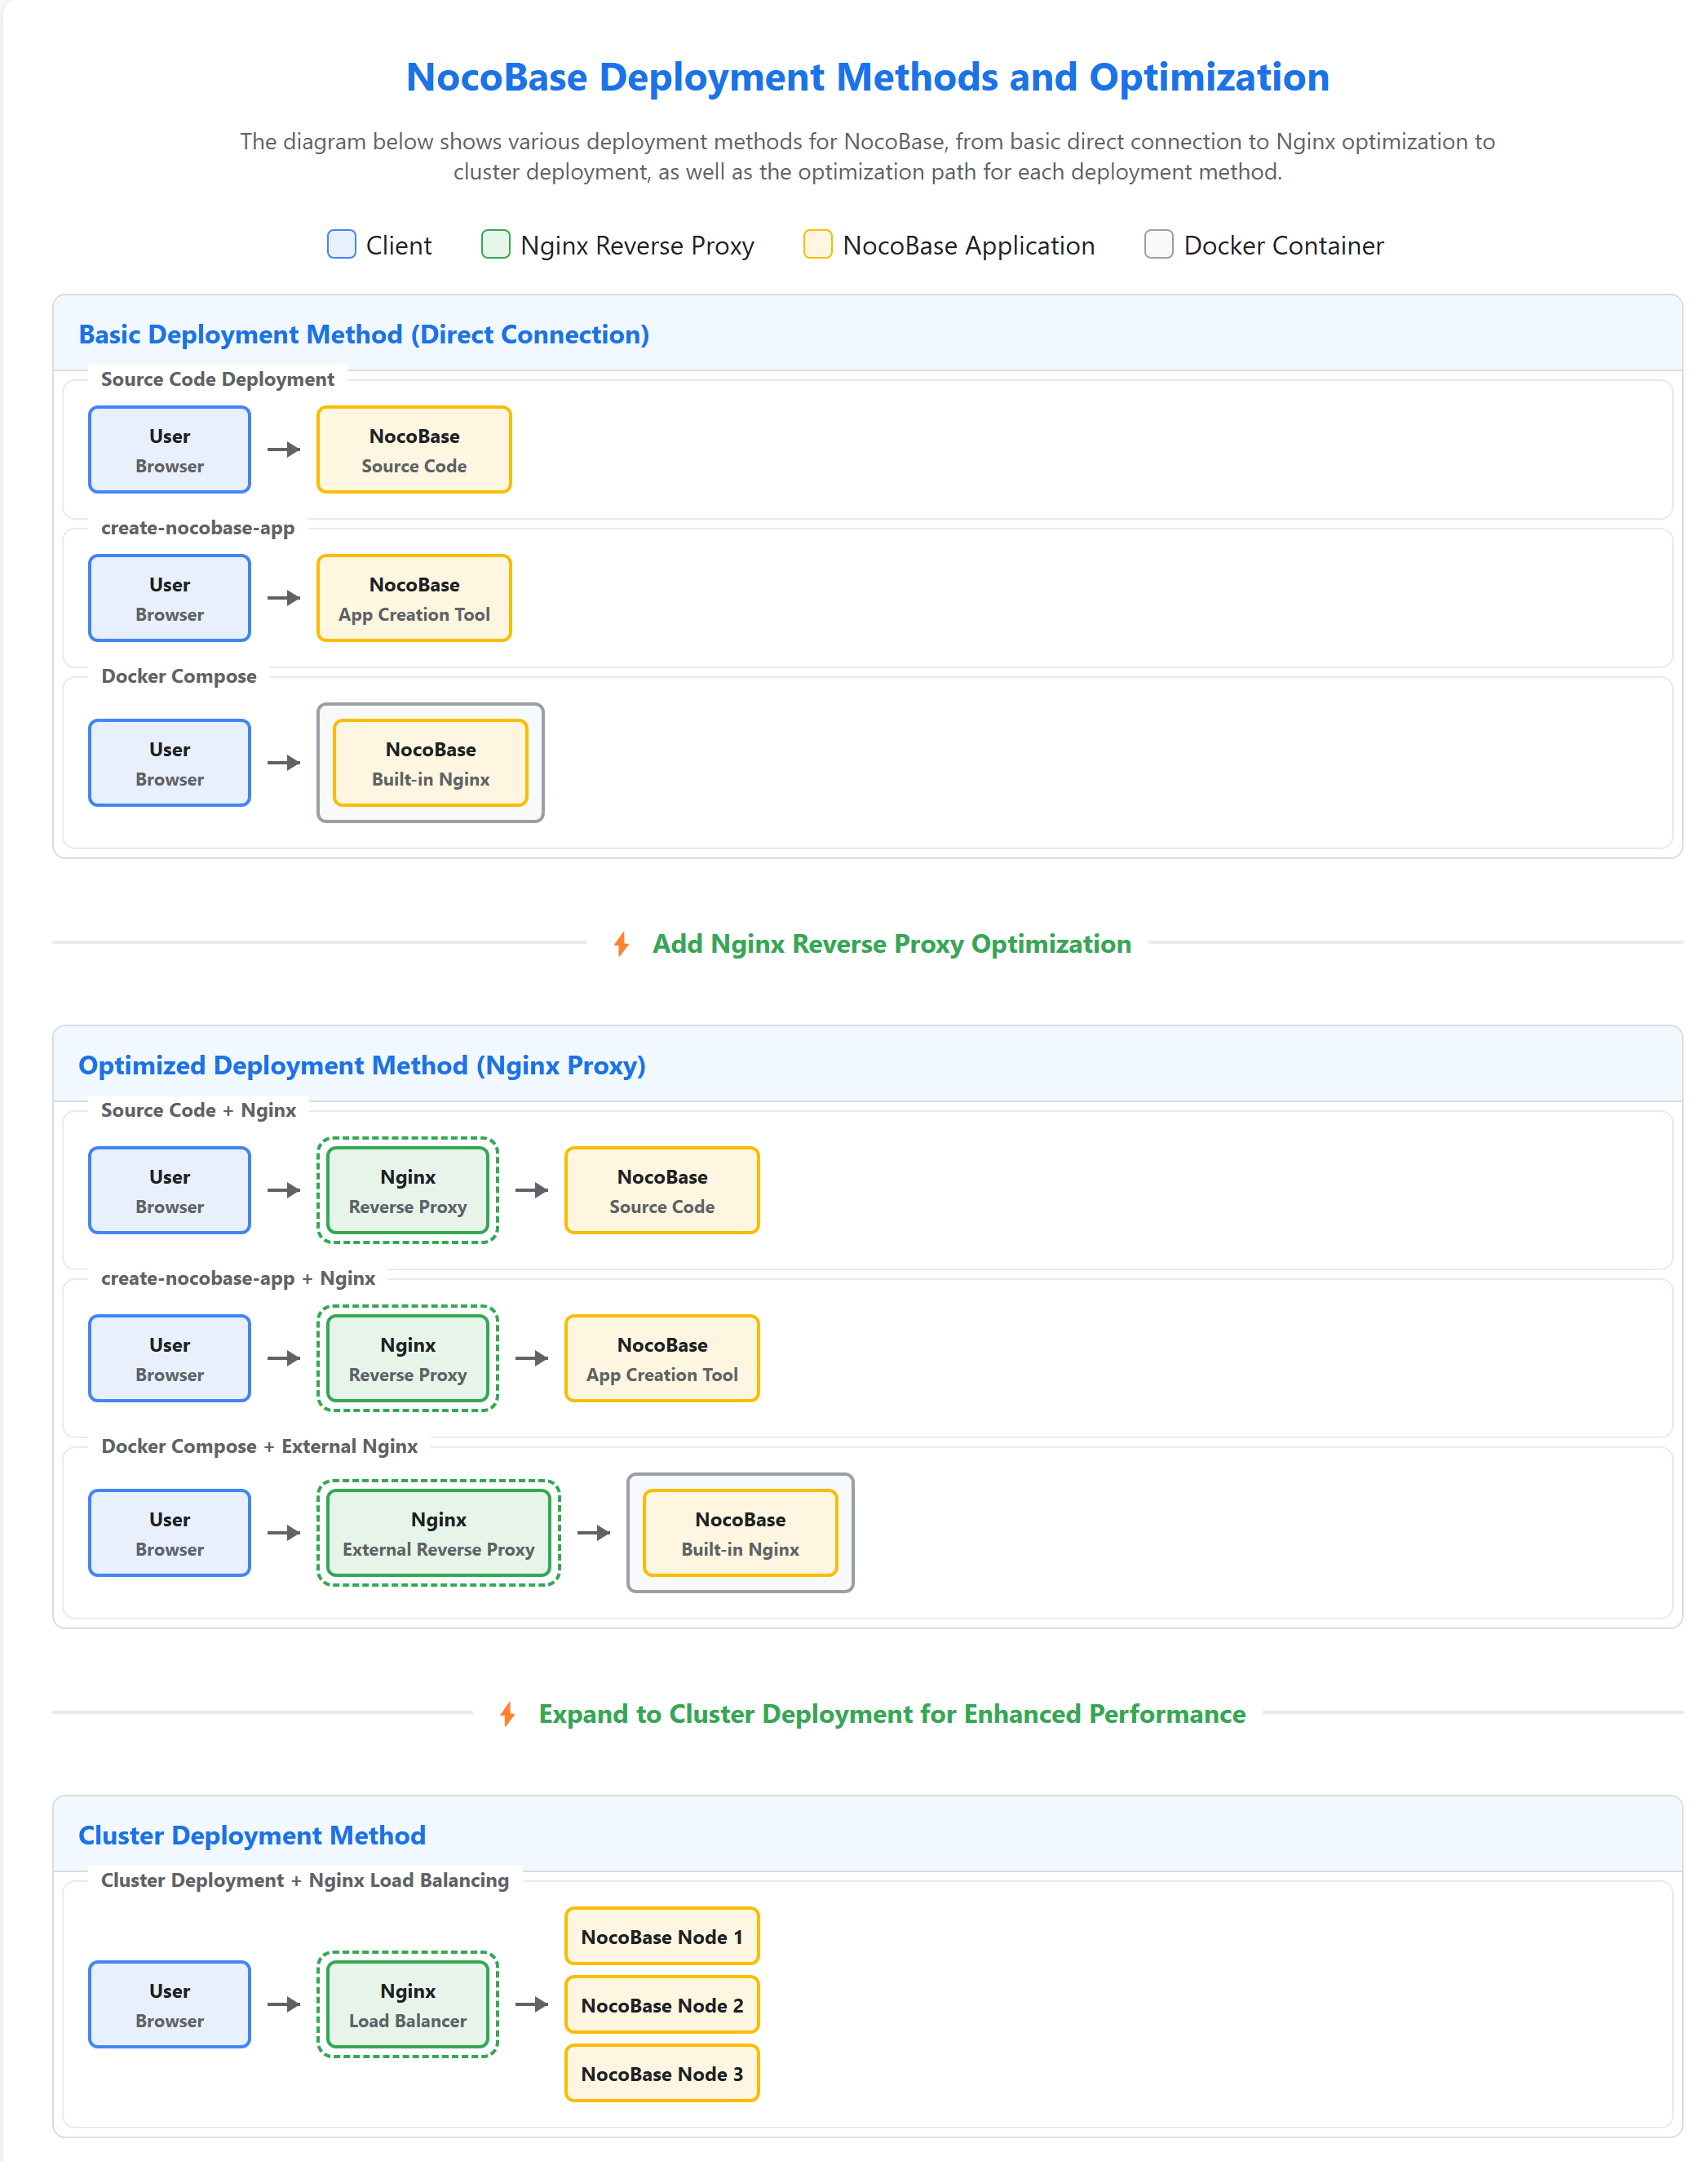Click User Browser box in Source Code Deployment row
The width and height of the screenshot is (1708, 2161).
coord(170,449)
